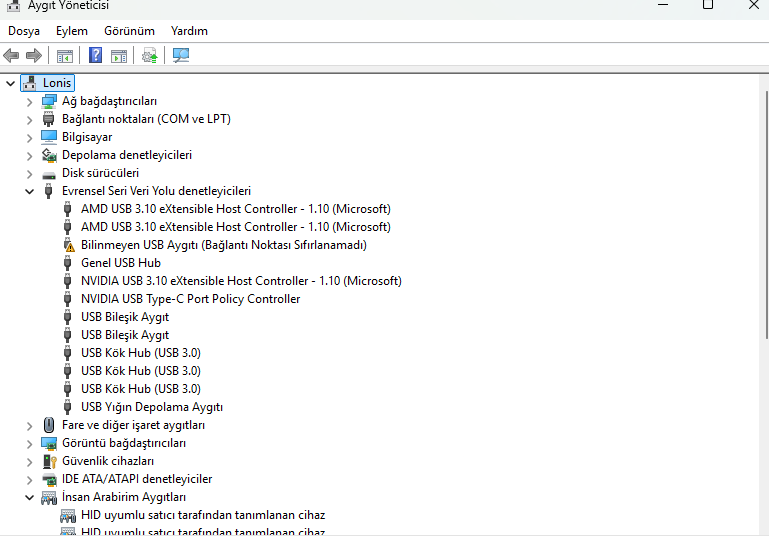Click the Back arrow toolbar icon
769x537 pixels.
click(11, 55)
